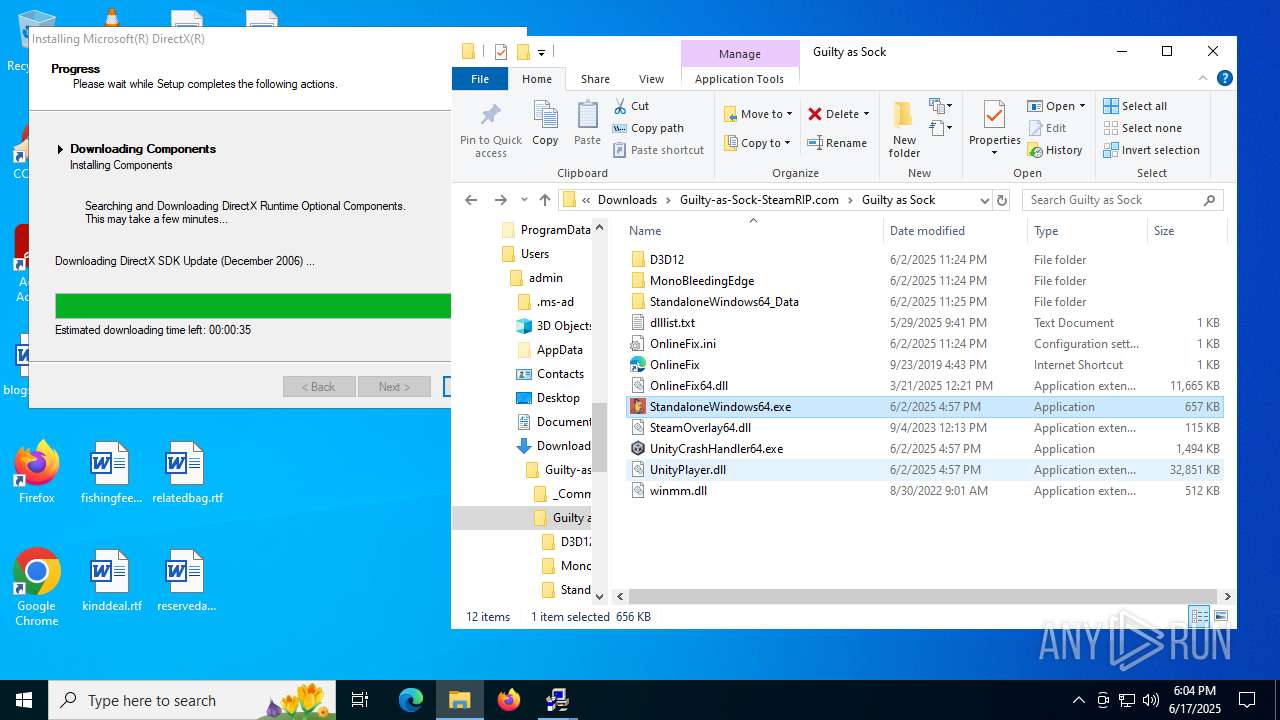Image resolution: width=1280 pixels, height=720 pixels.
Task: Click taskbar Type here to search box
Action: click(192, 700)
